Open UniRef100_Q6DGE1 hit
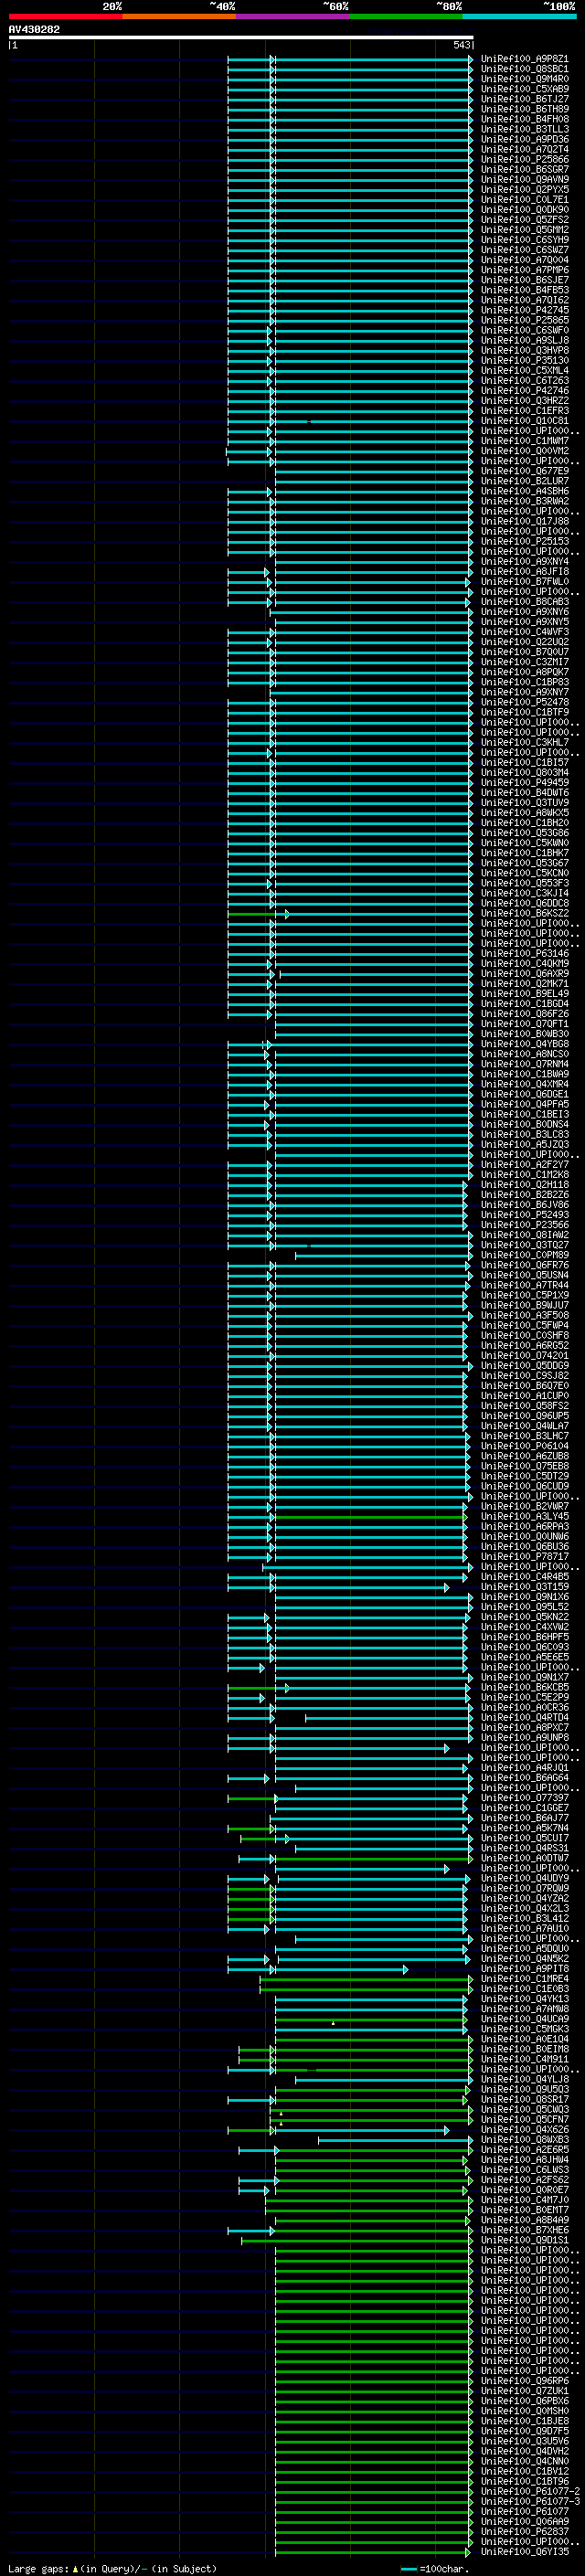The height and width of the screenshot is (2576, 585). (x=525, y=1094)
